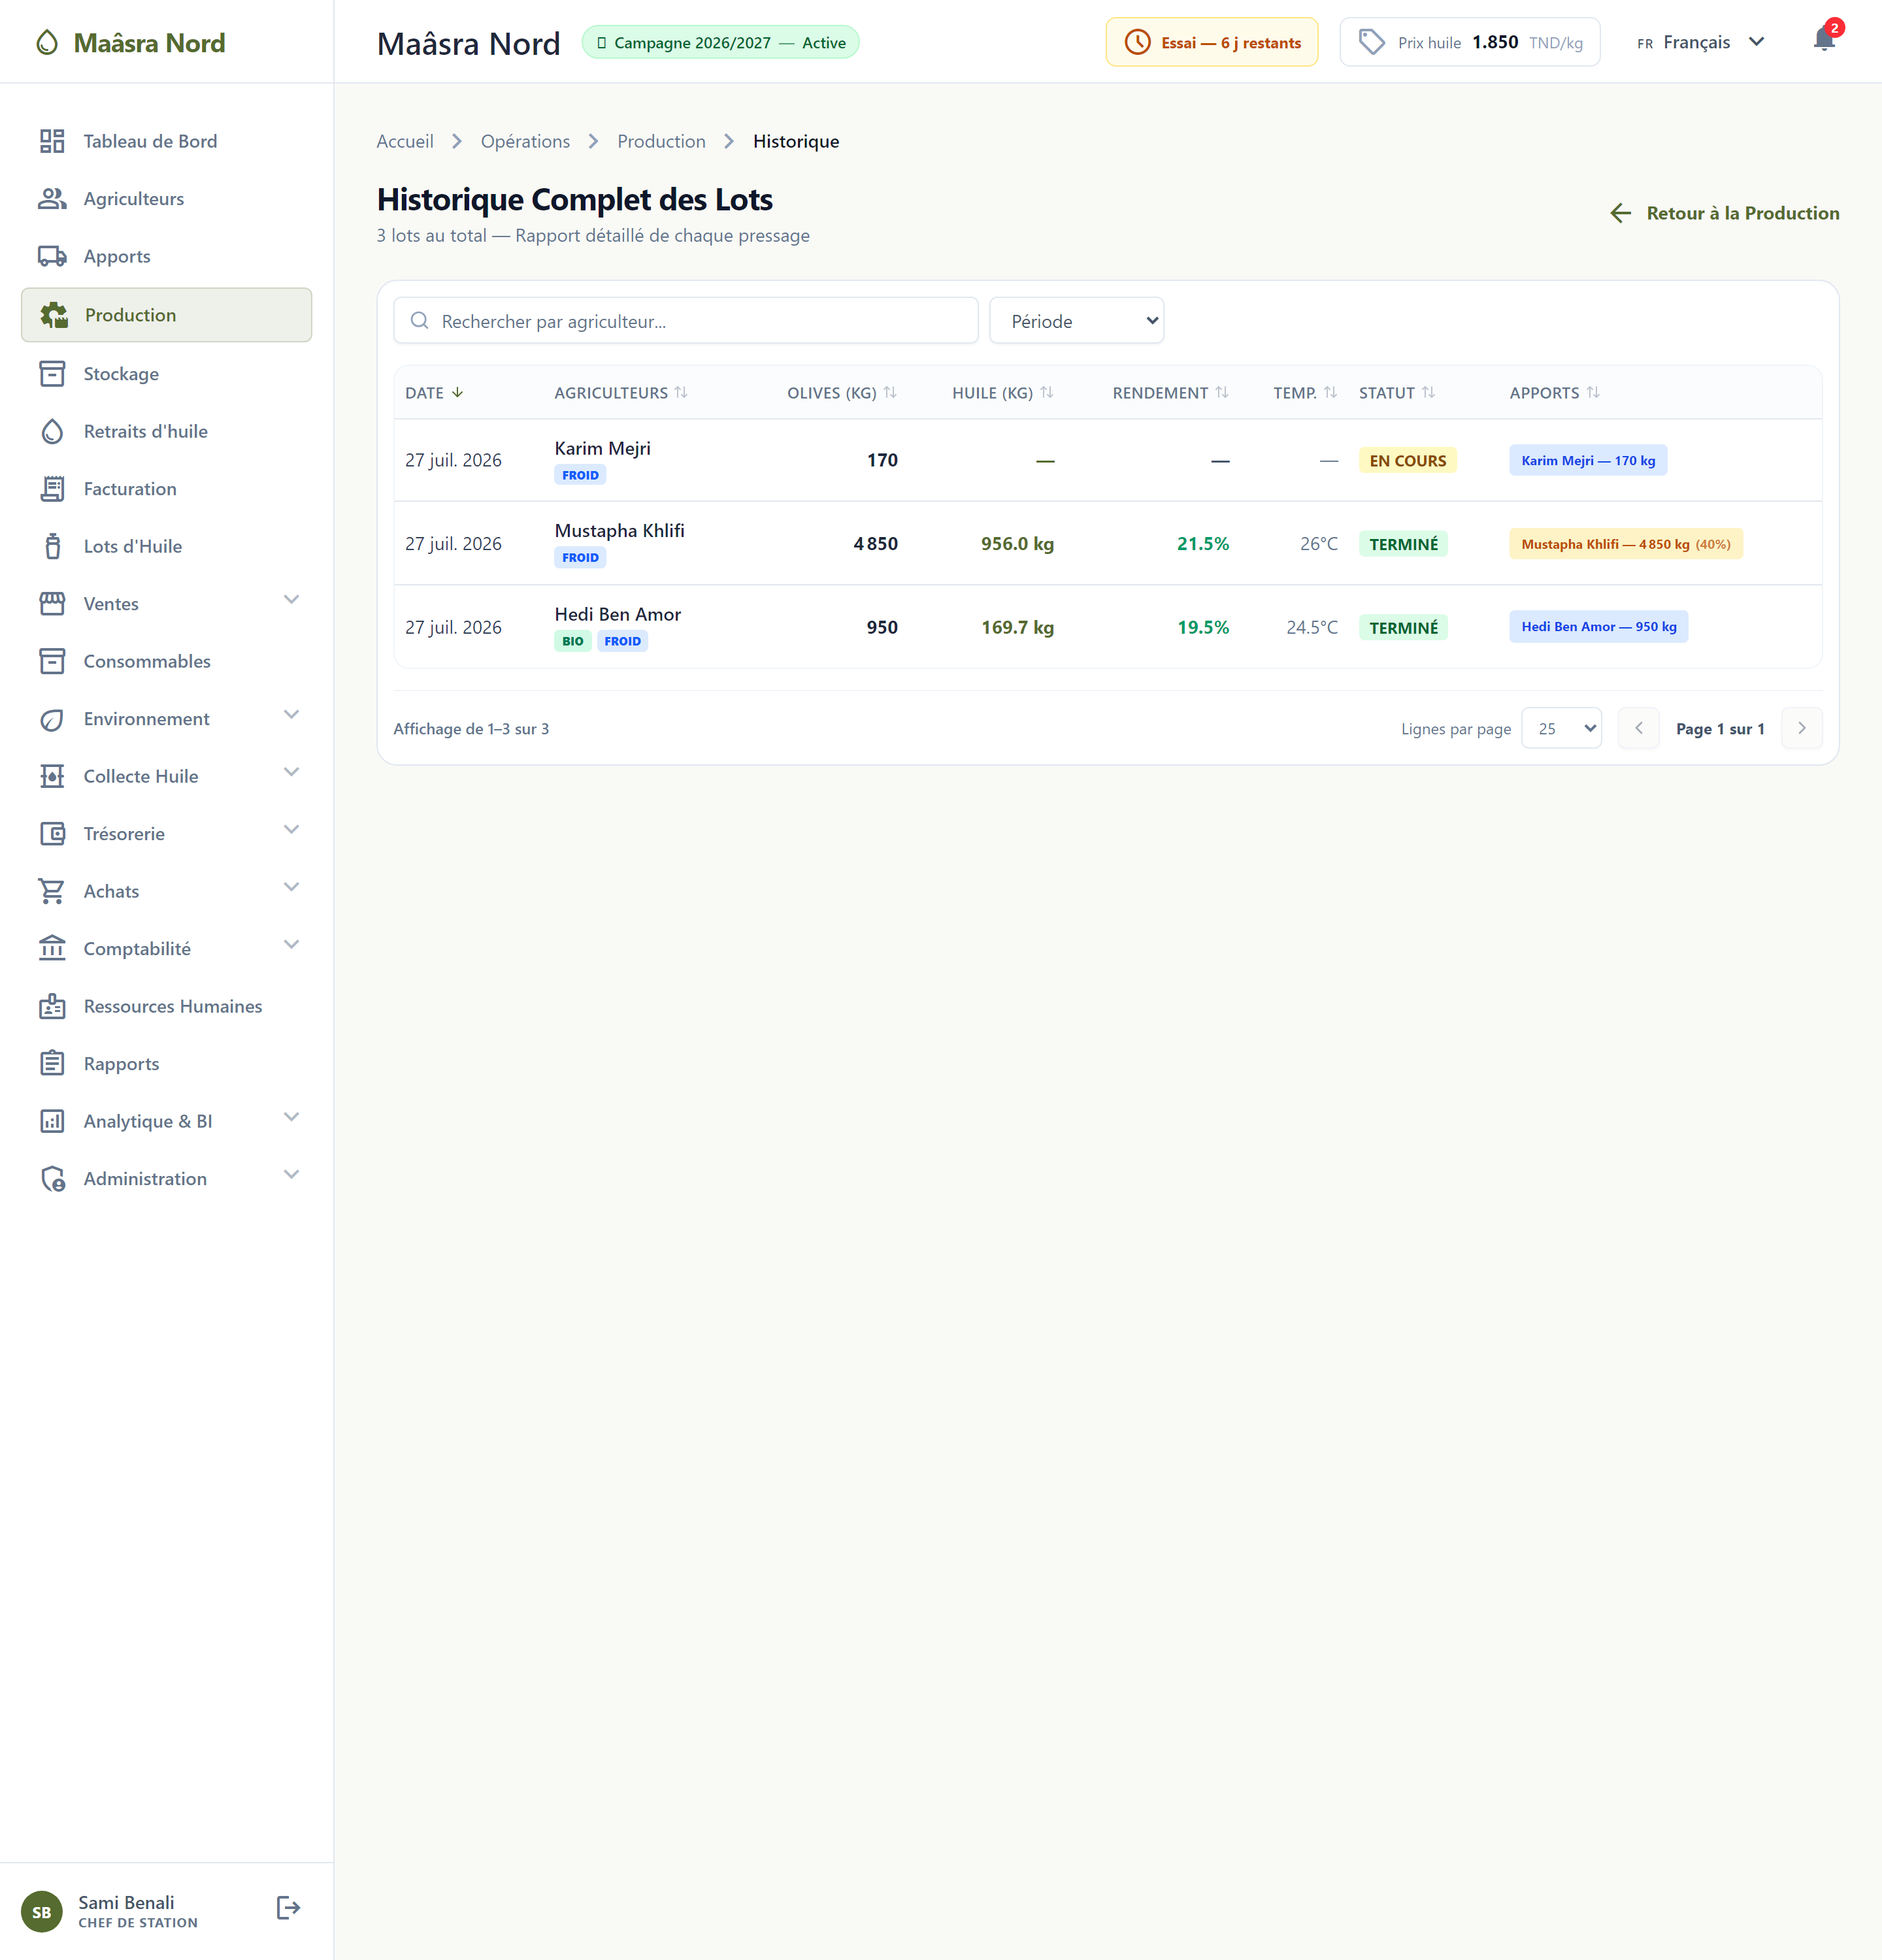This screenshot has height=1960, width=1882.
Task: Click the Lots d'Huile bottle icon
Action: click(52, 546)
